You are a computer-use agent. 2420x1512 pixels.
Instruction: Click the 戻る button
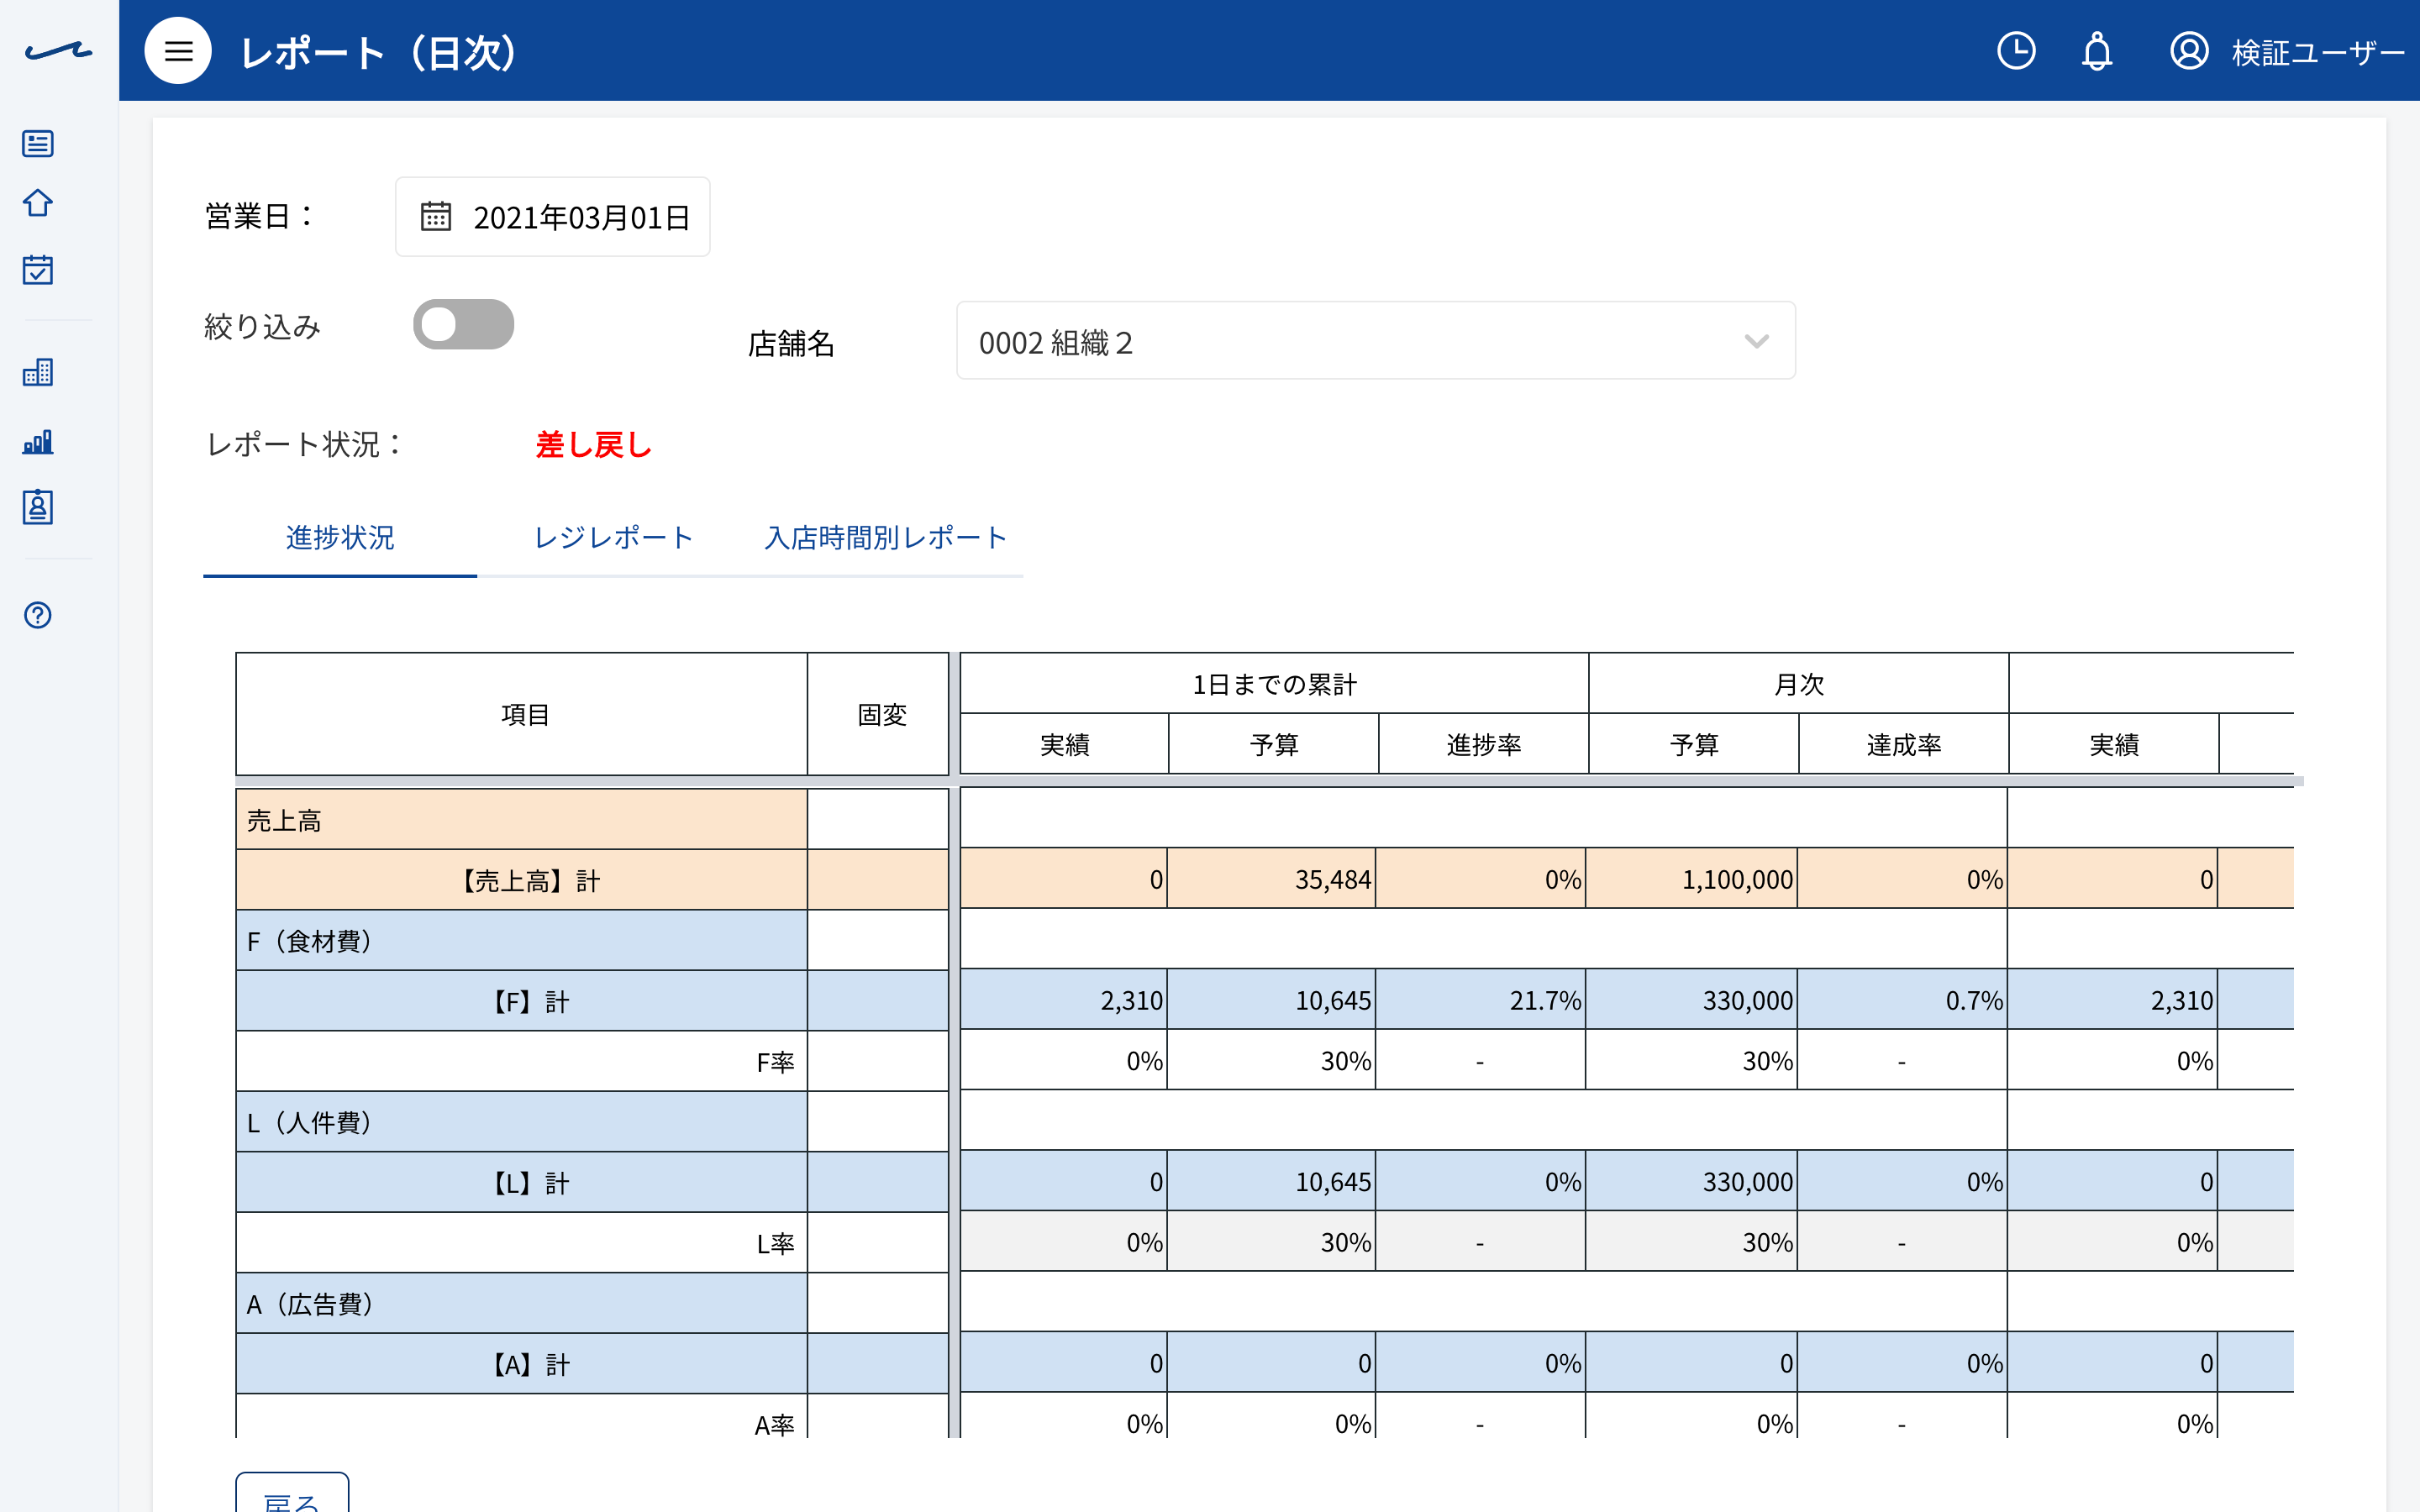(x=292, y=1495)
